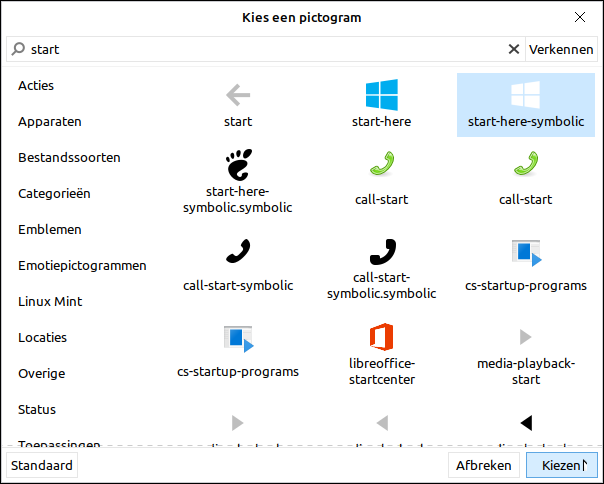
Task: Choose the libreoffice-startcenter icon
Action: (x=381, y=338)
